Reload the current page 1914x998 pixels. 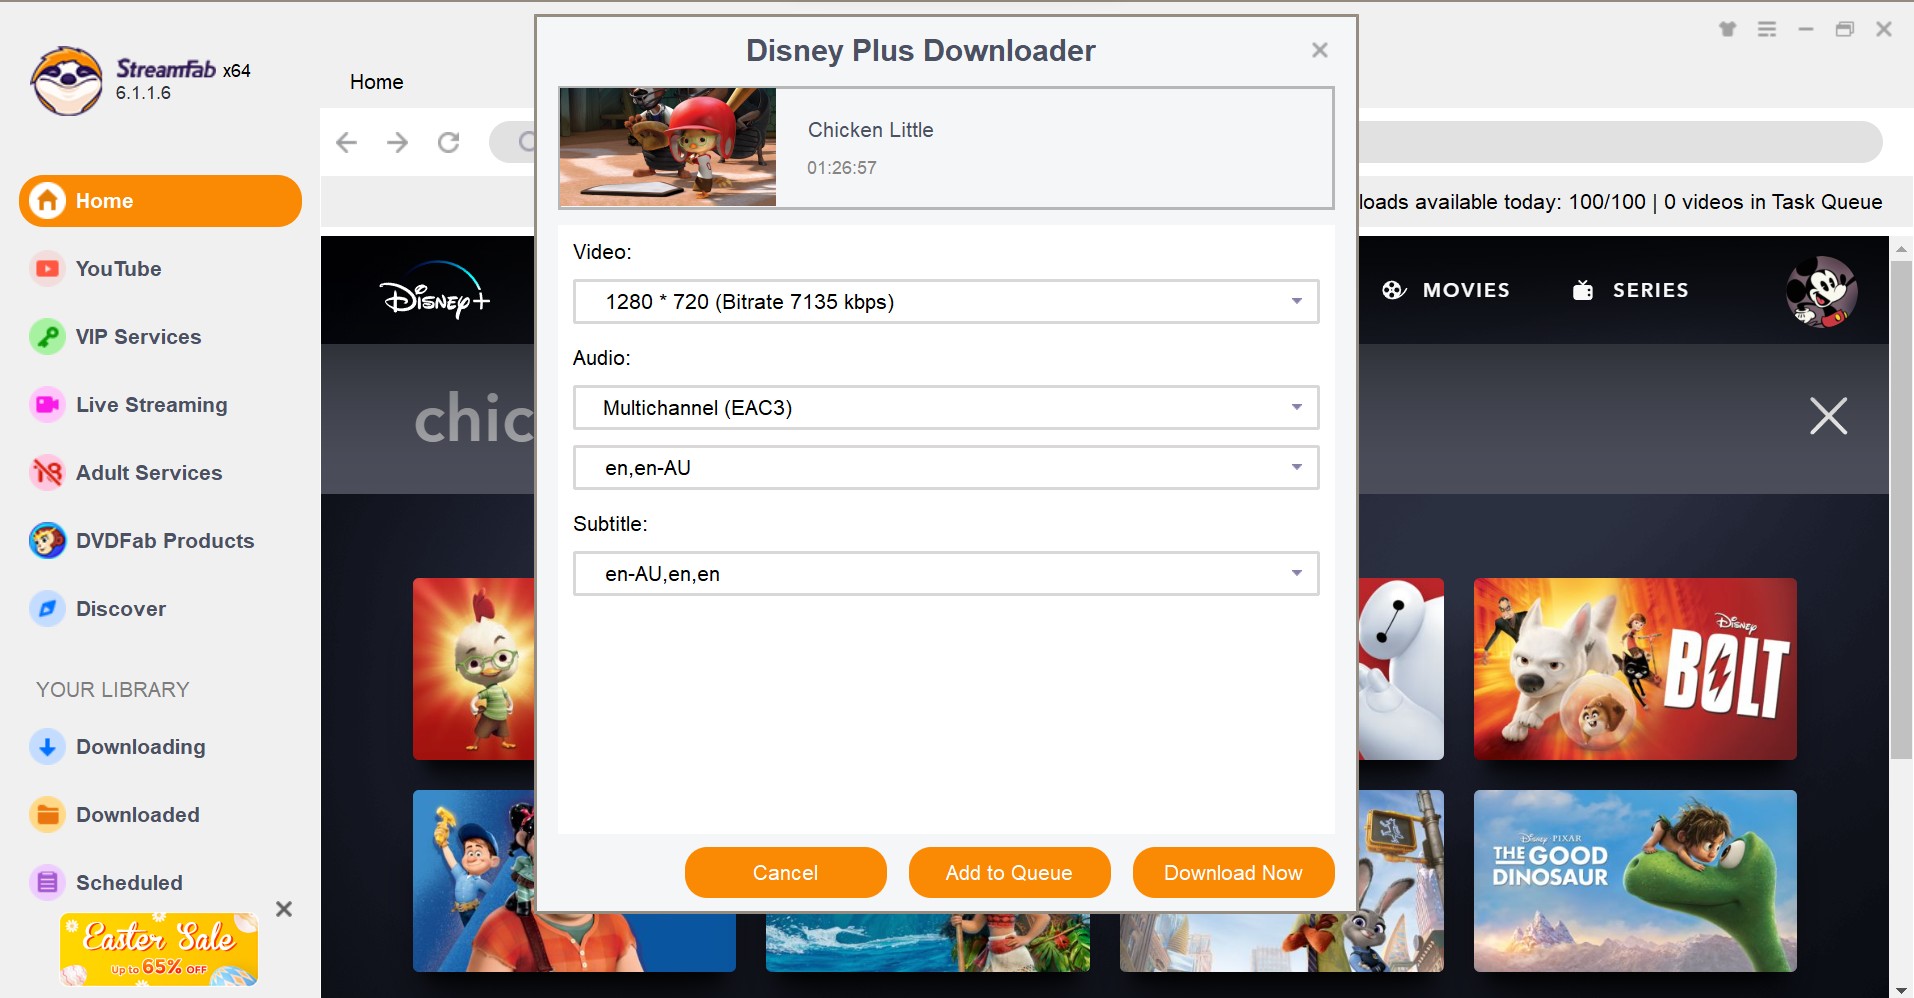pos(449,142)
